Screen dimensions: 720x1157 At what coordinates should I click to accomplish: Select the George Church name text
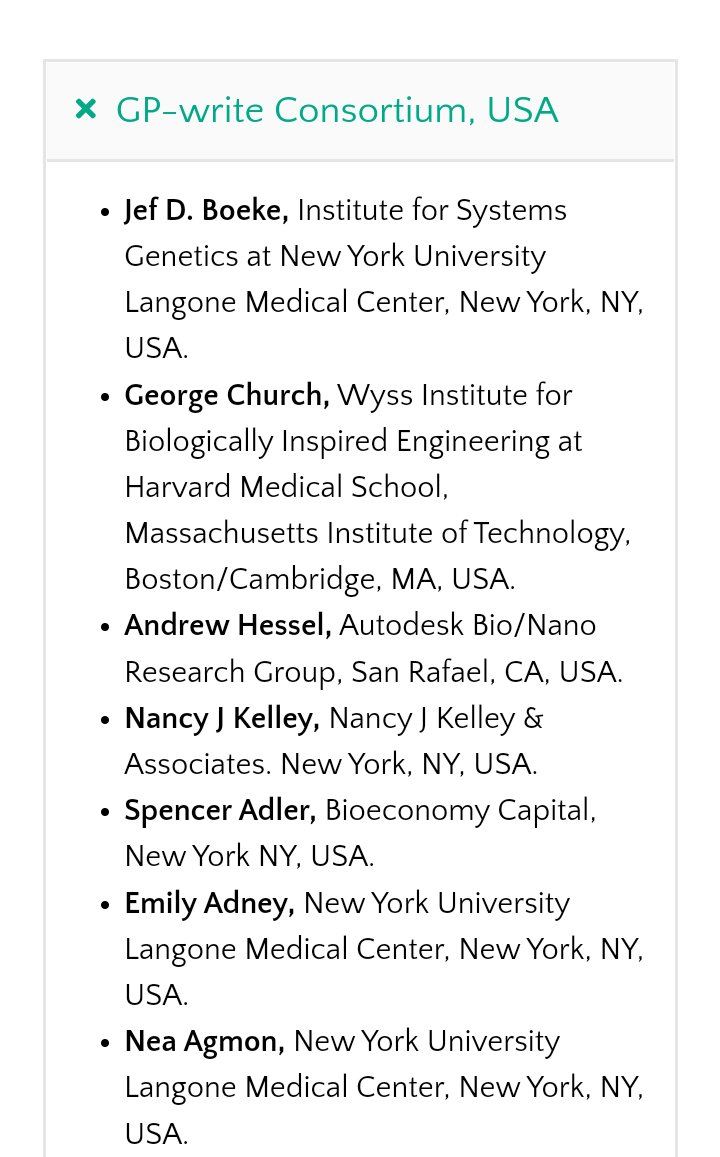pyautogui.click(x=226, y=396)
